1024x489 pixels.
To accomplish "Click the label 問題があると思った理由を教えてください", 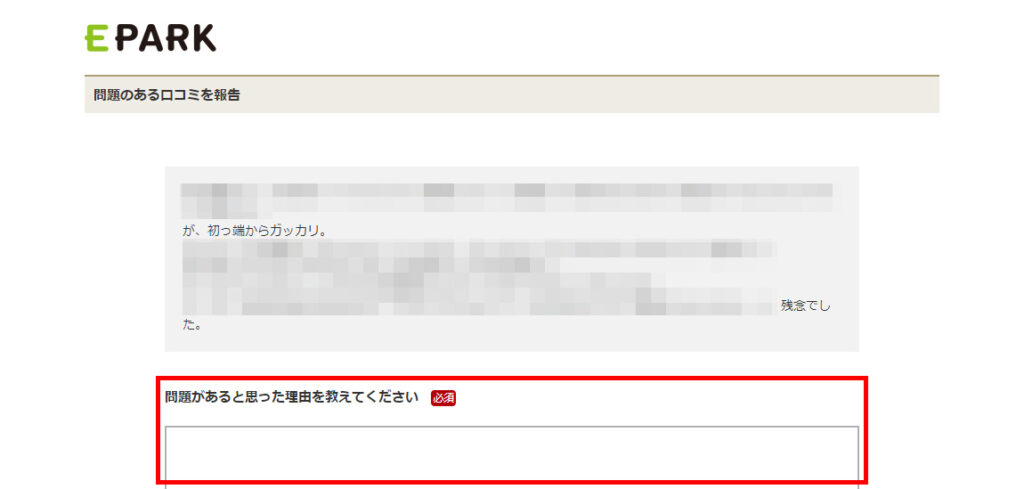I will point(291,398).
